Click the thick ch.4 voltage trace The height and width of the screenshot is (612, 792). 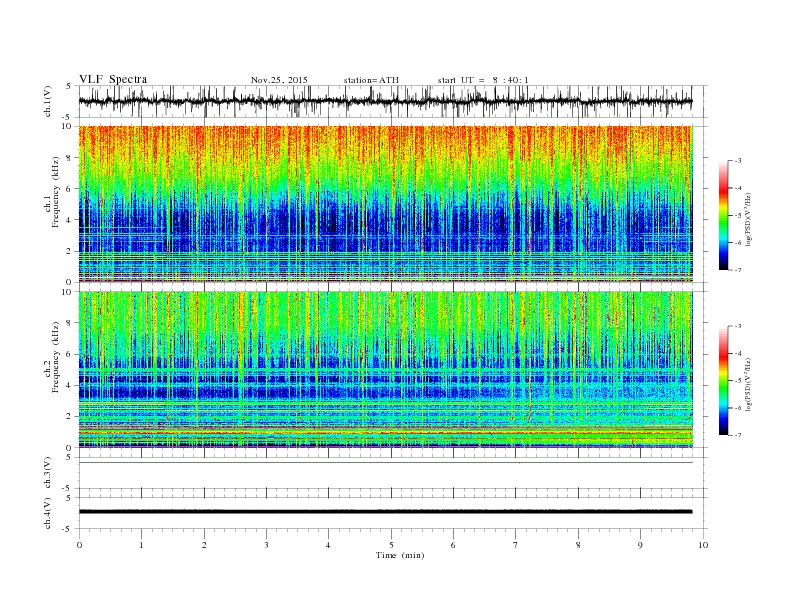(385, 512)
